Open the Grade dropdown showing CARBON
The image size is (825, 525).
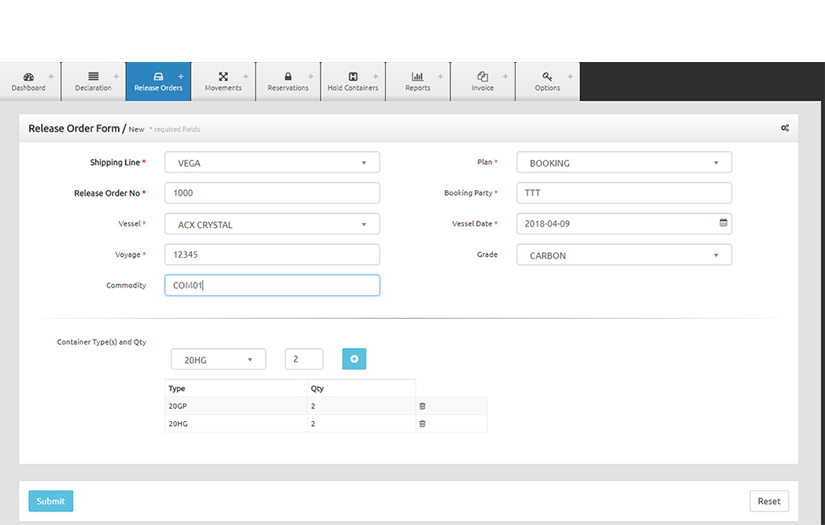click(x=624, y=255)
